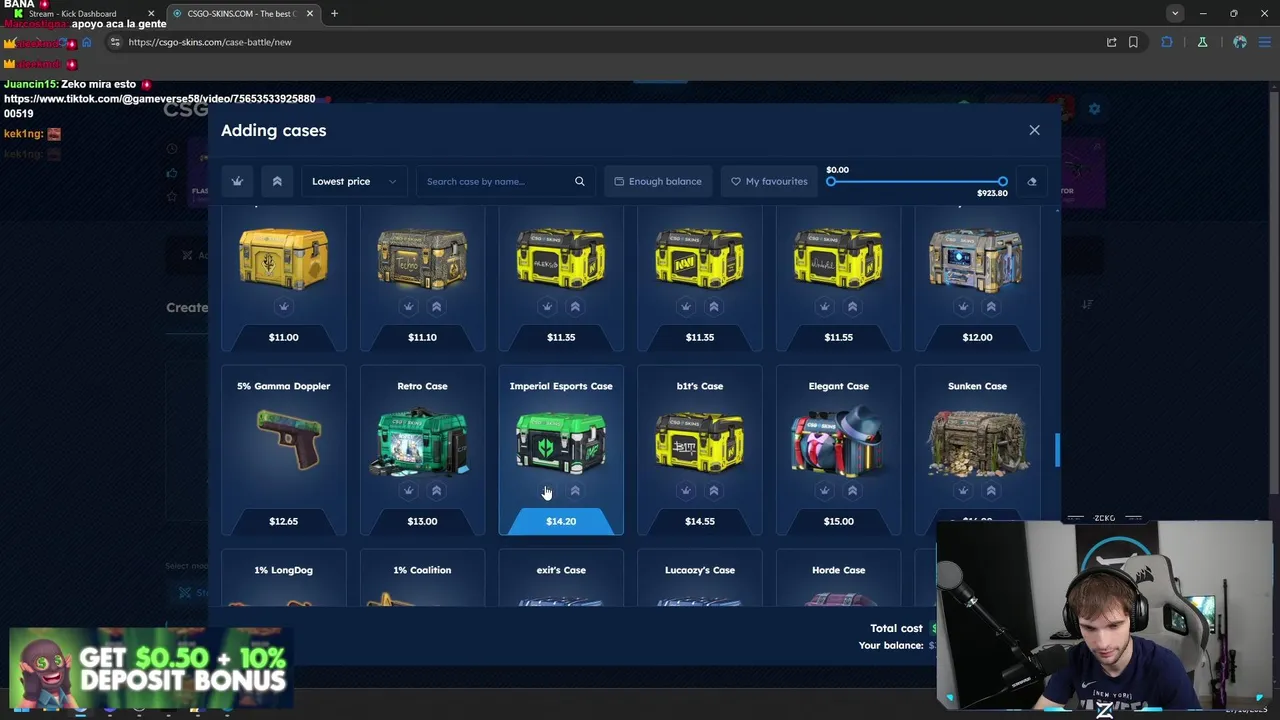The height and width of the screenshot is (720, 1280).
Task: Toggle the My favourites filter
Action: point(768,181)
